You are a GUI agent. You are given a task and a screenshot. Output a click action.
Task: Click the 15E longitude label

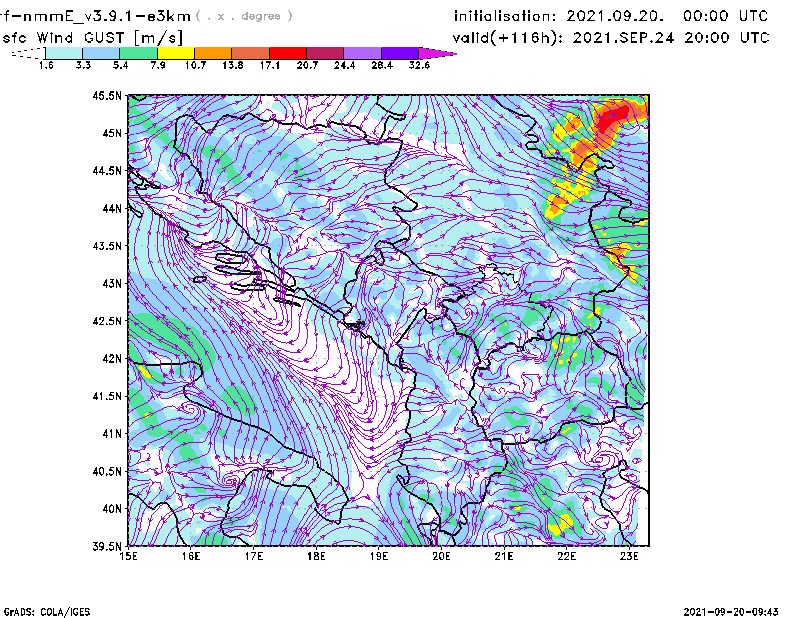pos(129,556)
